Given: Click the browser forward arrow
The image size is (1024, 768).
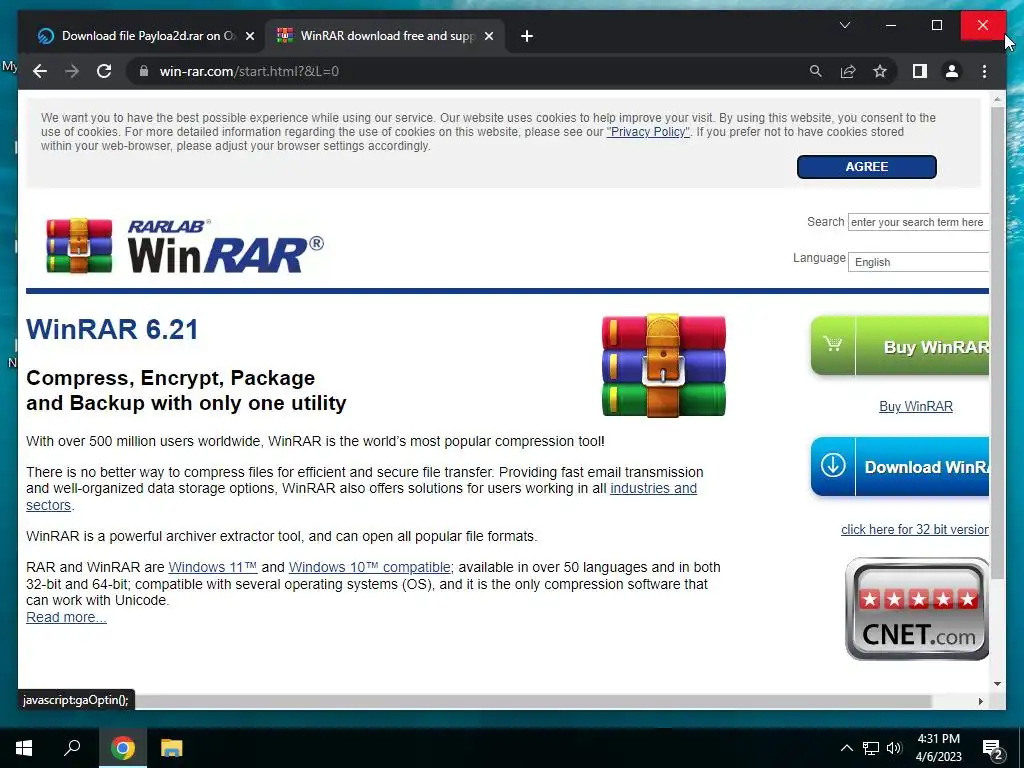Looking at the screenshot, I should 72,71.
